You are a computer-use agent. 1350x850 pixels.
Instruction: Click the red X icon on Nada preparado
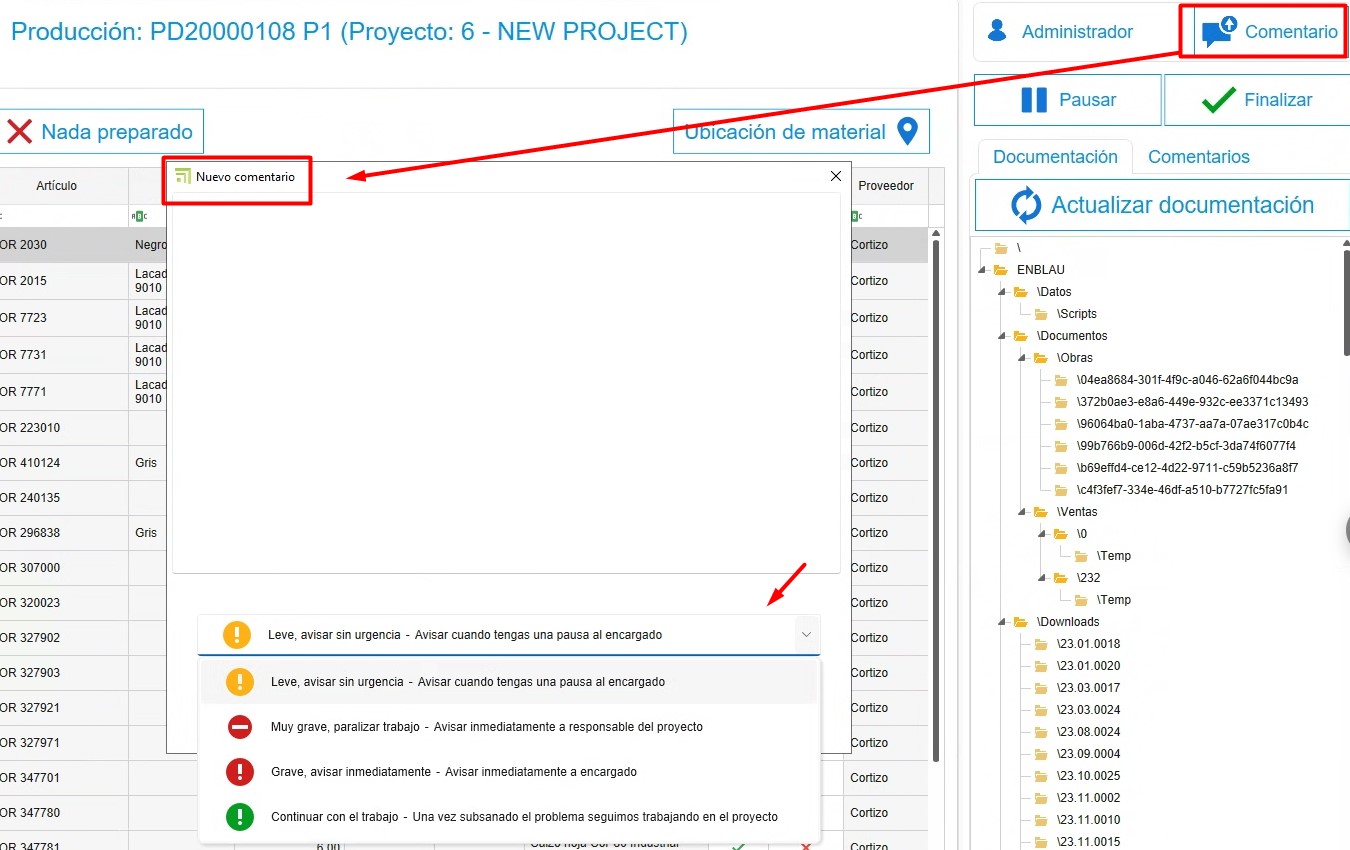(x=19, y=132)
